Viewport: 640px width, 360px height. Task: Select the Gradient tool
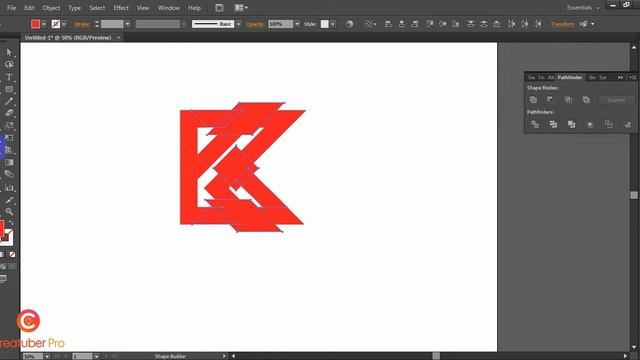pyautogui.click(x=9, y=162)
